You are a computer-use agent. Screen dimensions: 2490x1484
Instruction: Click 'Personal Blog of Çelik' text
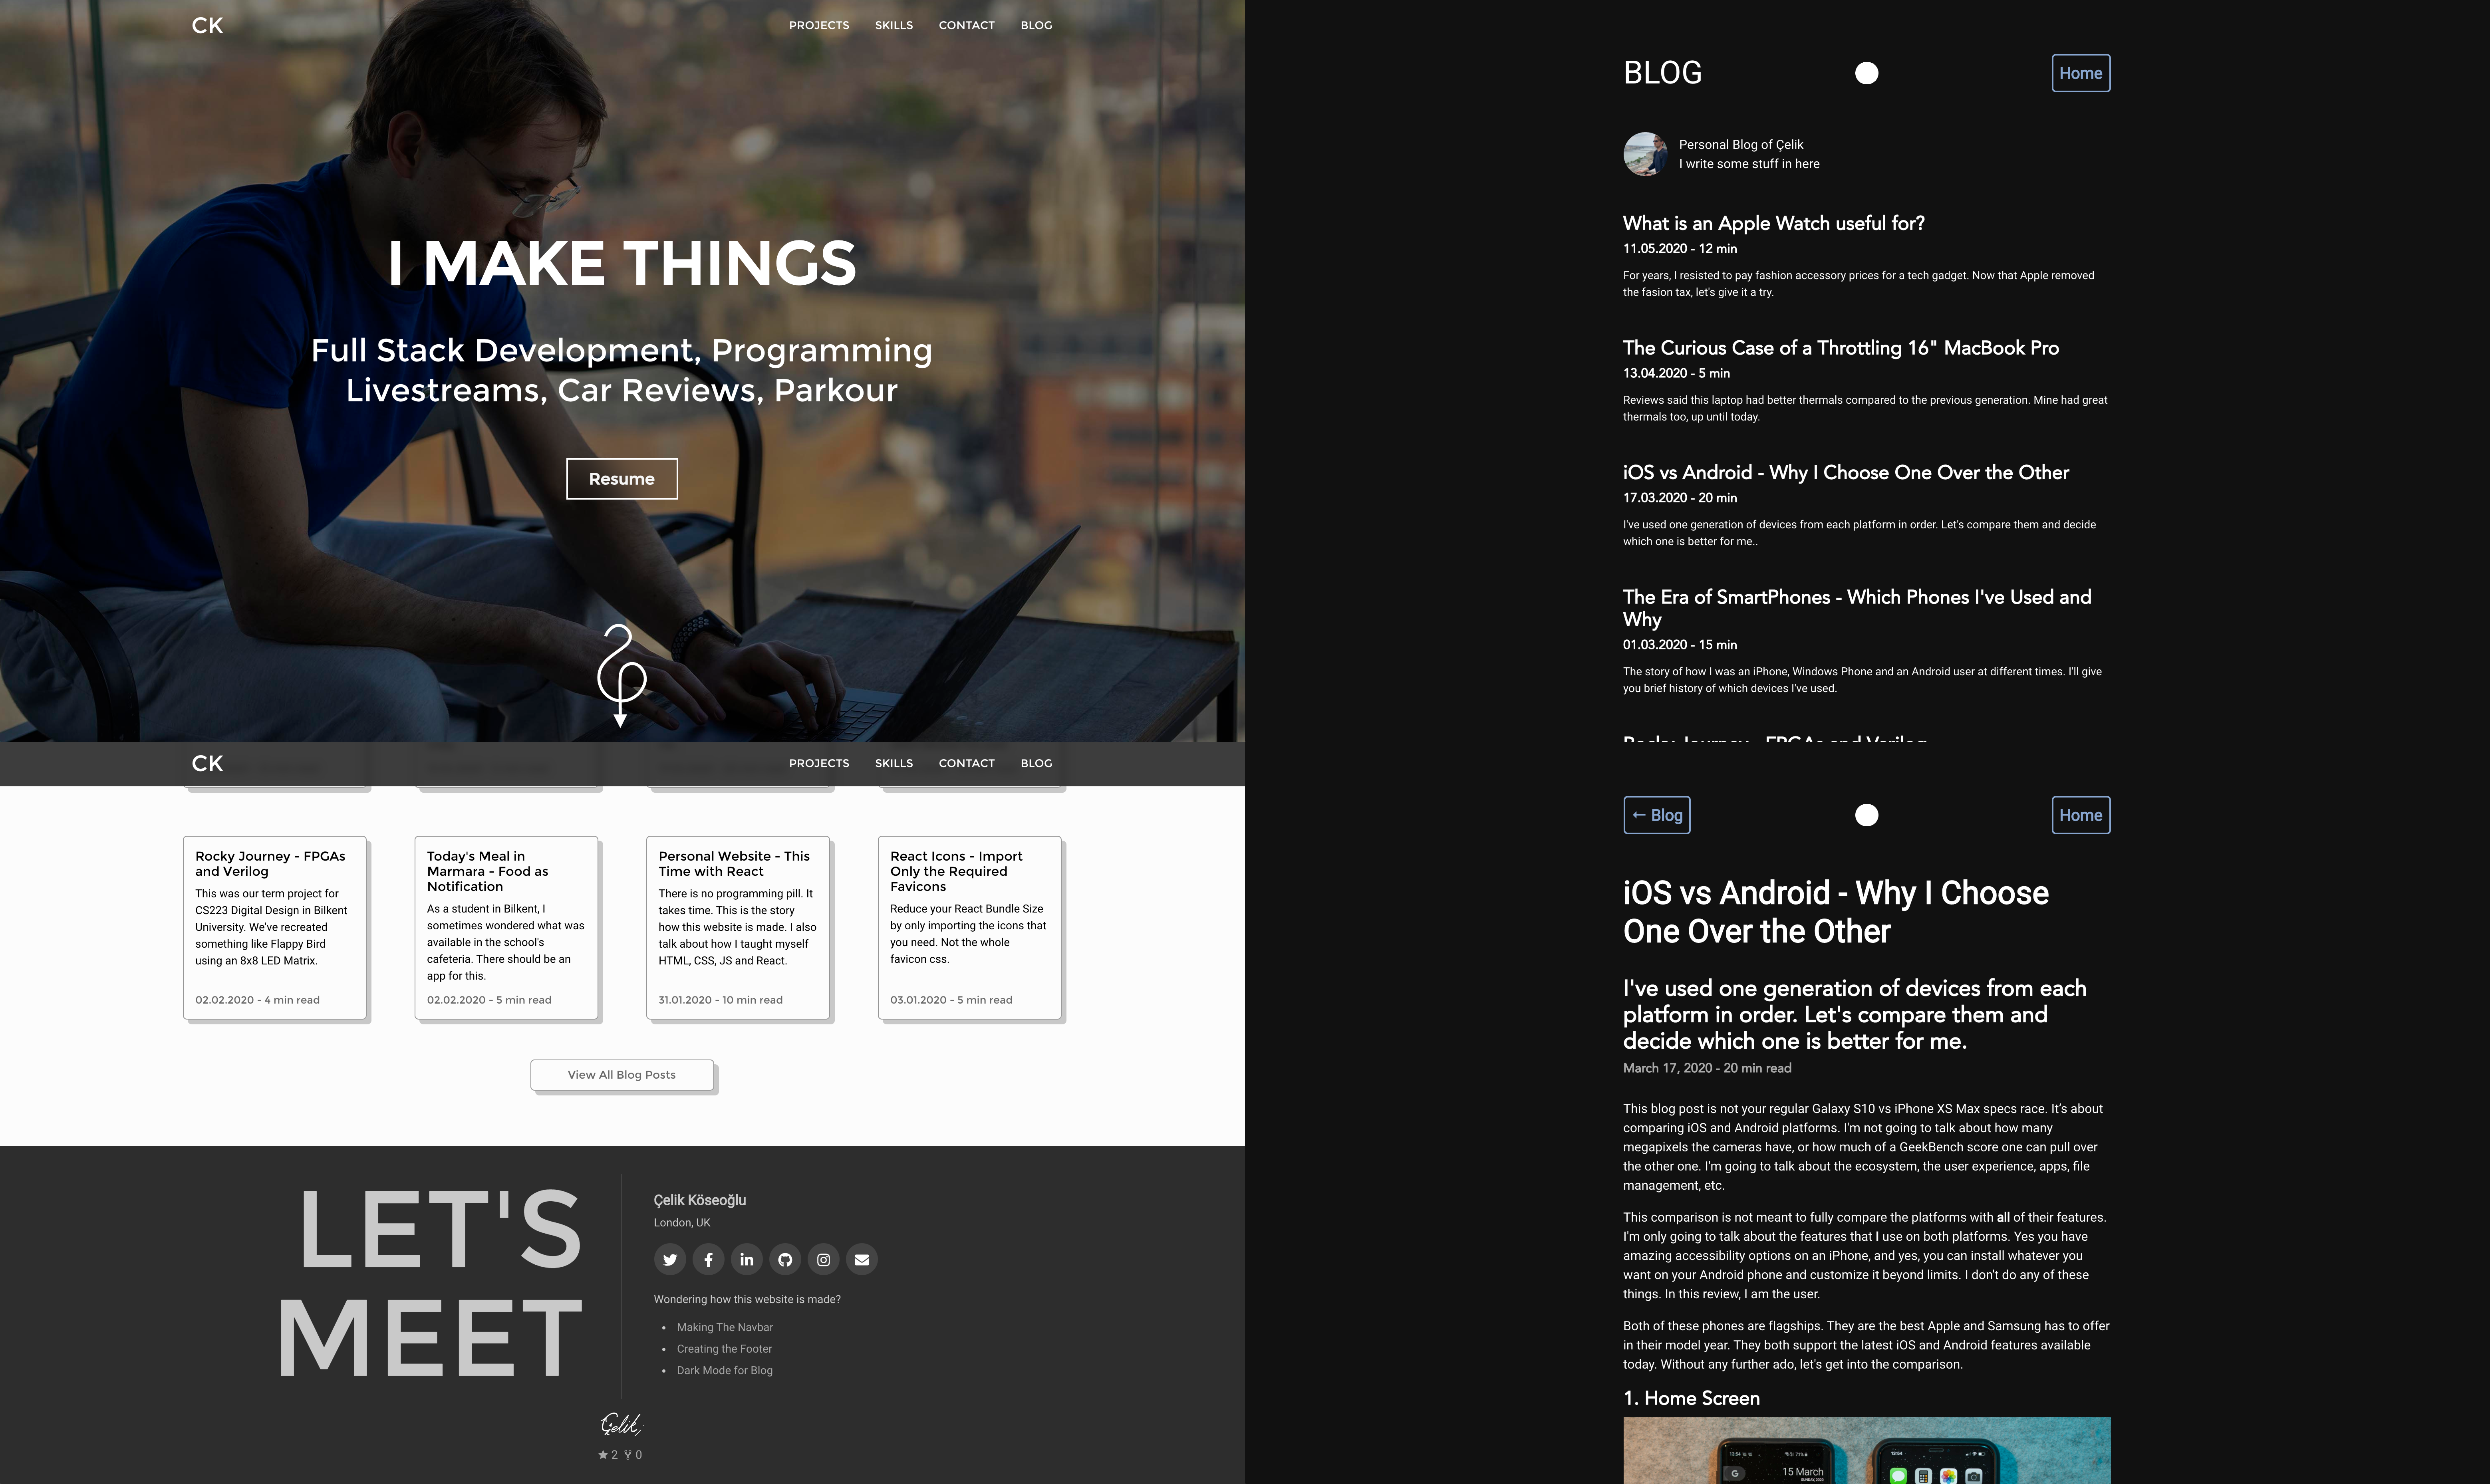tap(1741, 144)
